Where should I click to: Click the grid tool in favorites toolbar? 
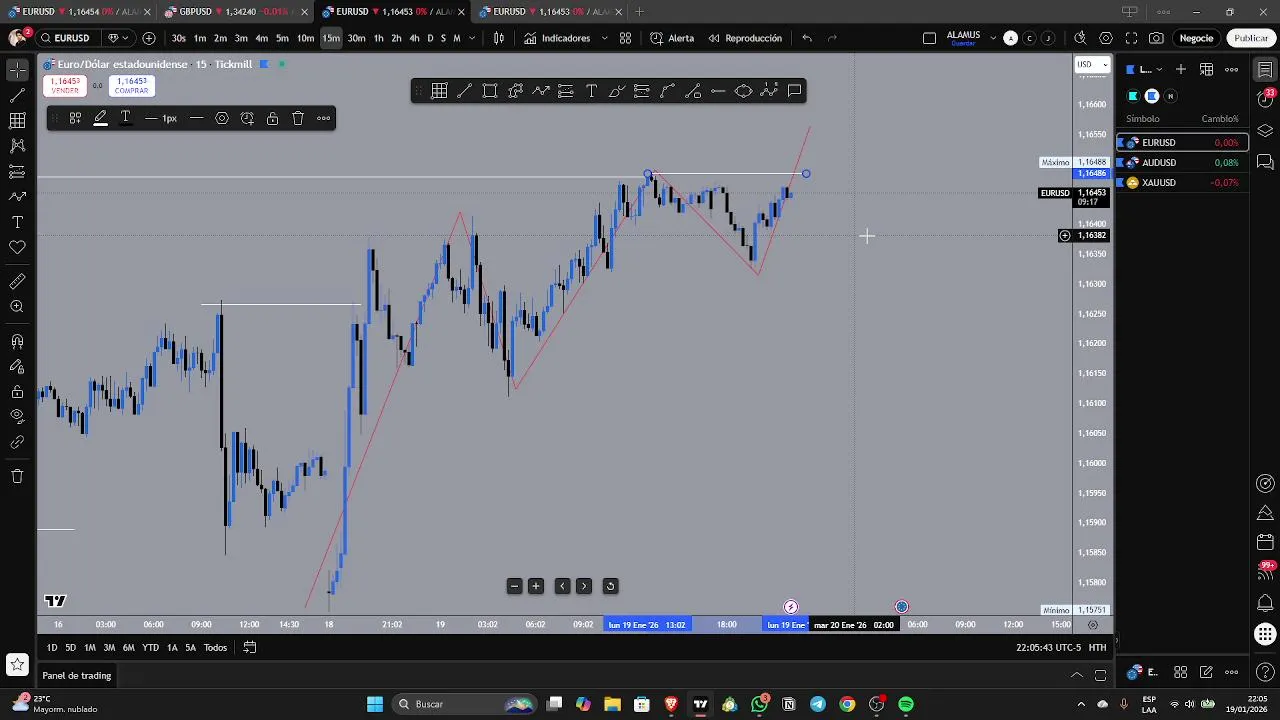[439, 91]
